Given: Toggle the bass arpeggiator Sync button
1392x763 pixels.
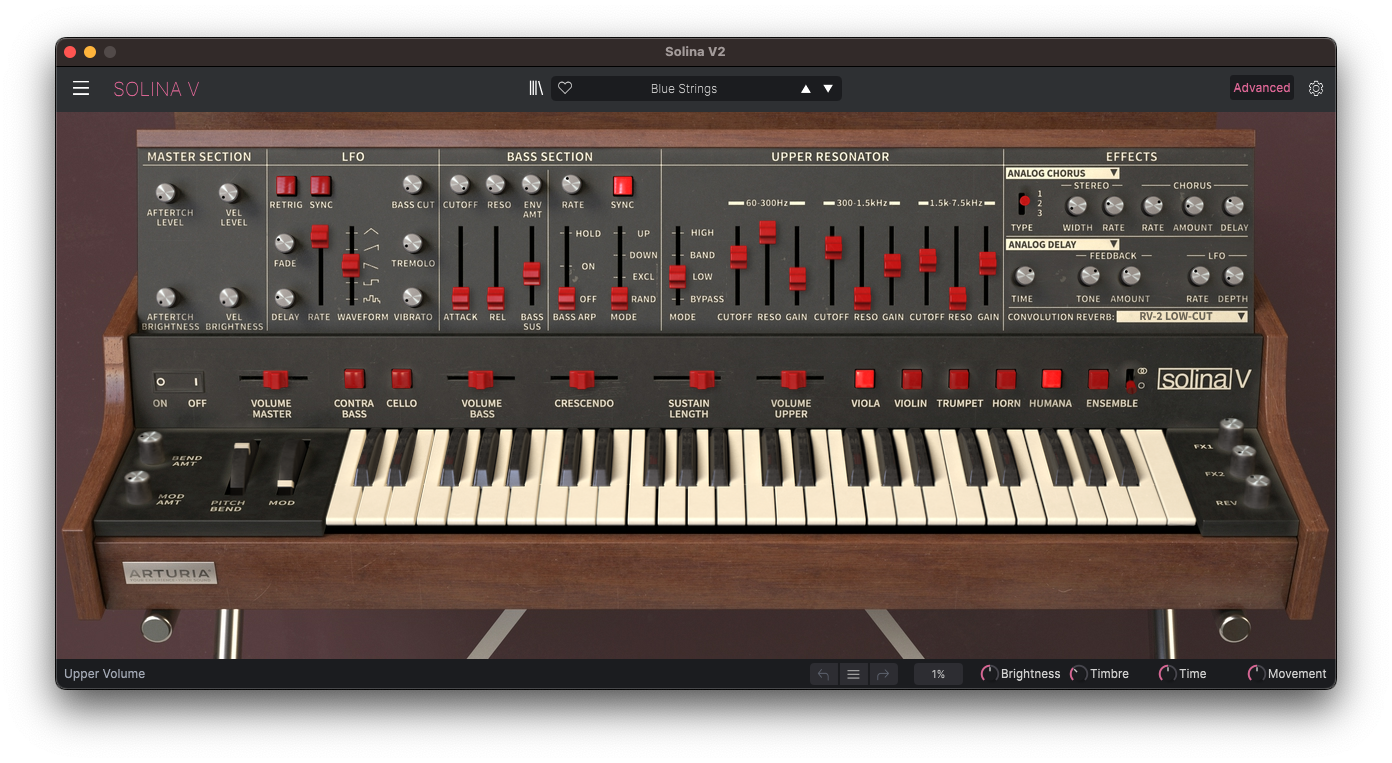Looking at the screenshot, I should (623, 185).
